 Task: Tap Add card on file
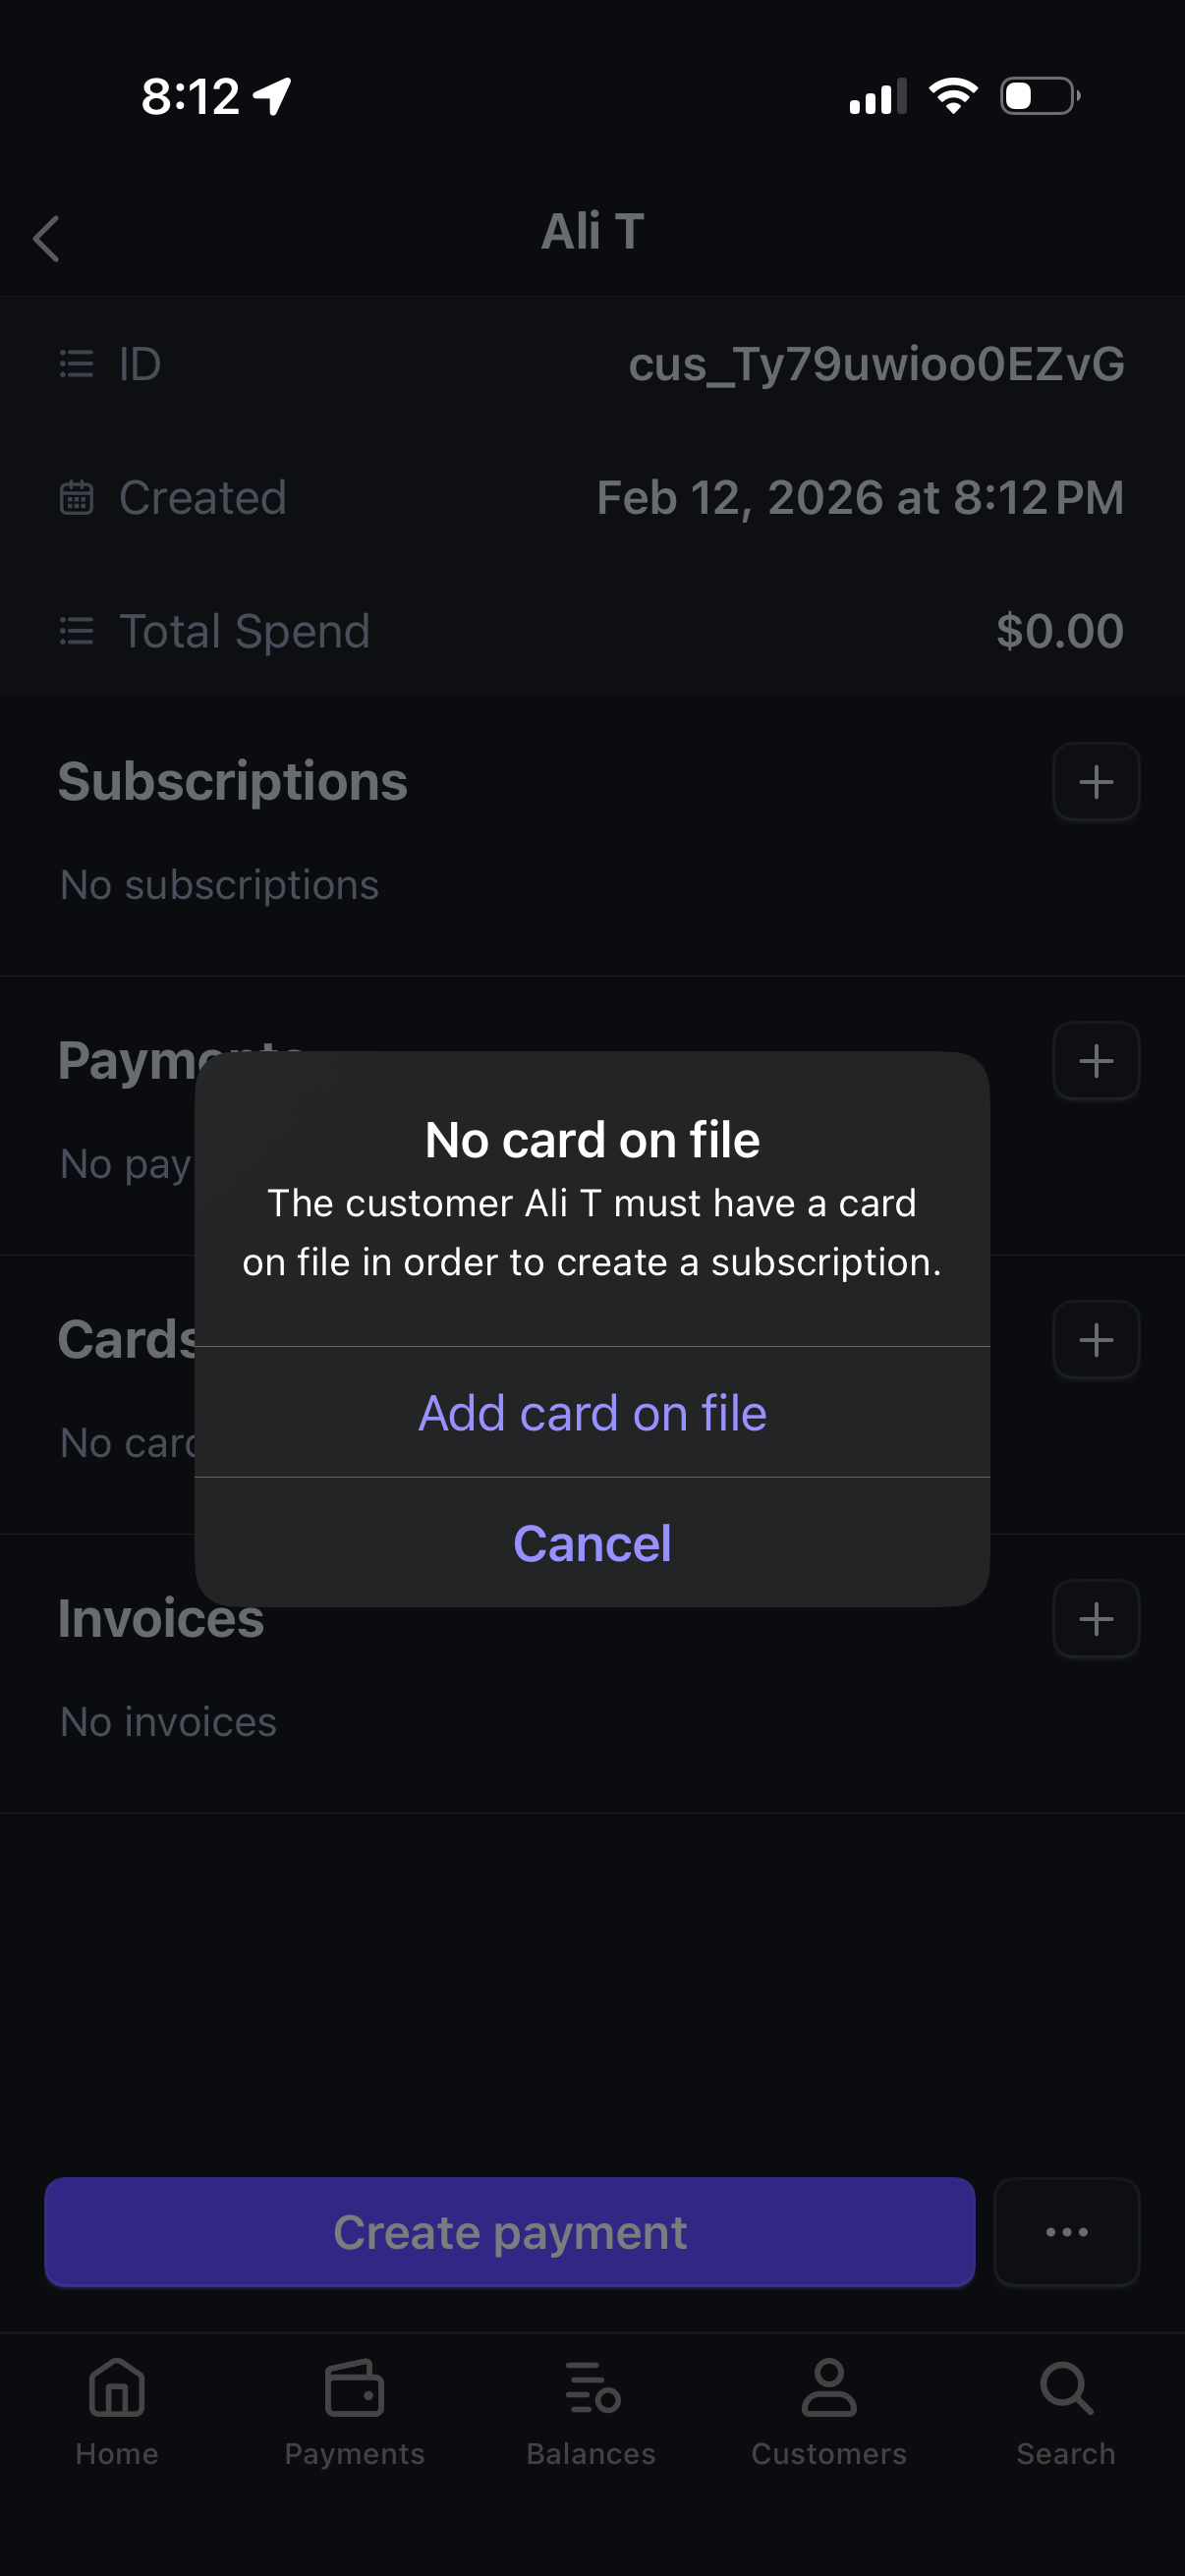[x=592, y=1412]
